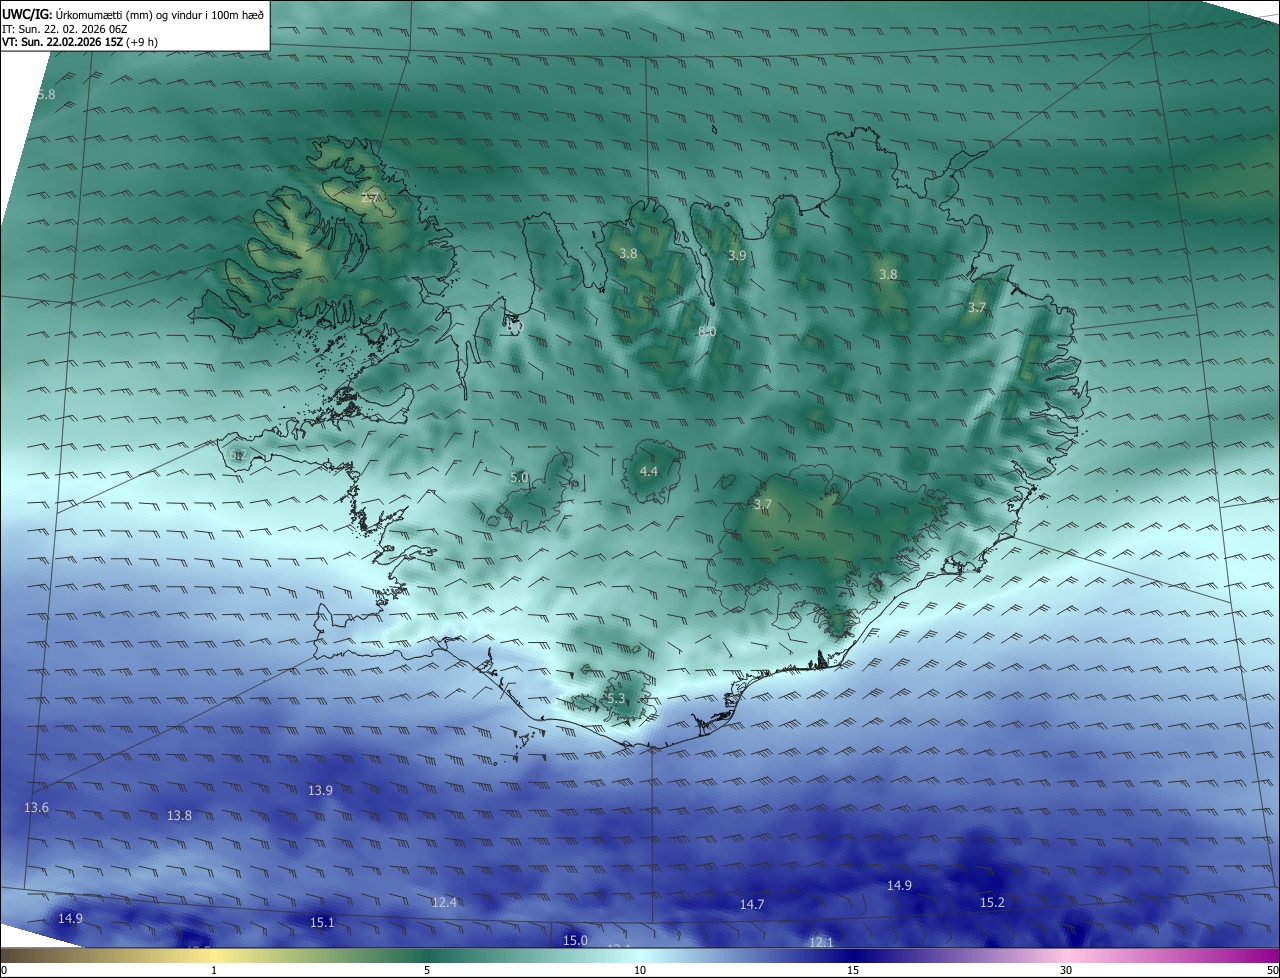Viewport: 1280px width, 978px height.
Task: Click the colorbar tick label '30'
Action: pyautogui.click(x=1066, y=970)
